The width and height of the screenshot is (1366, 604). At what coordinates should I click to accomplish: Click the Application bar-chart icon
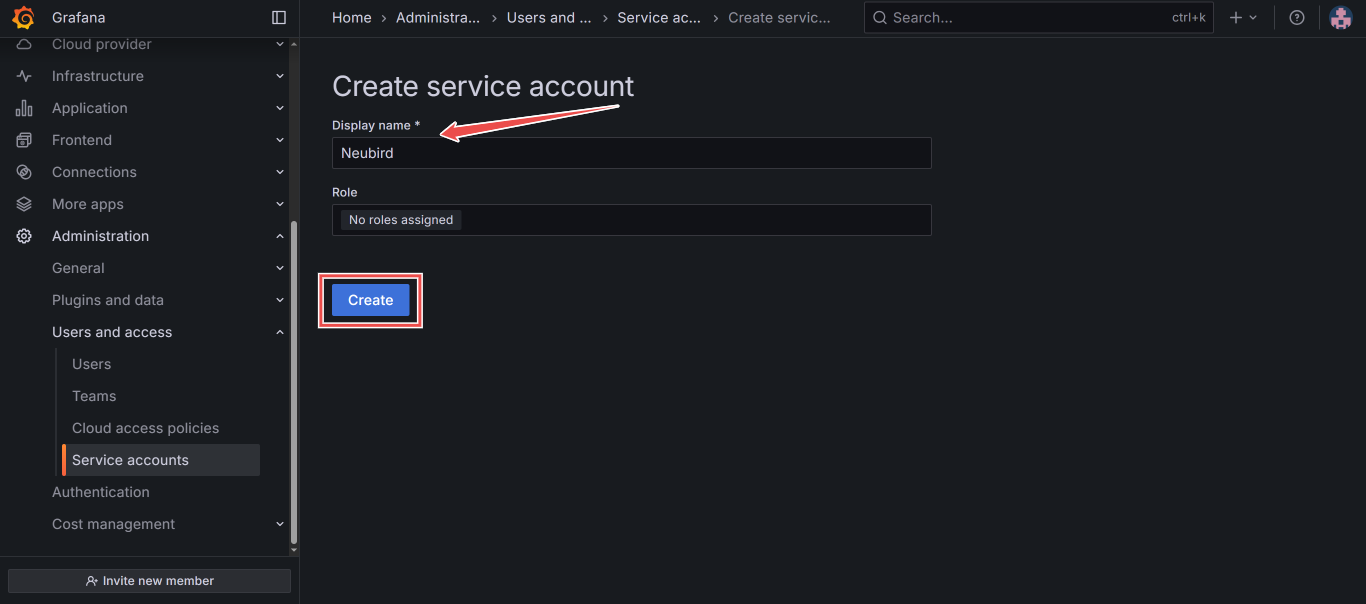(22, 108)
